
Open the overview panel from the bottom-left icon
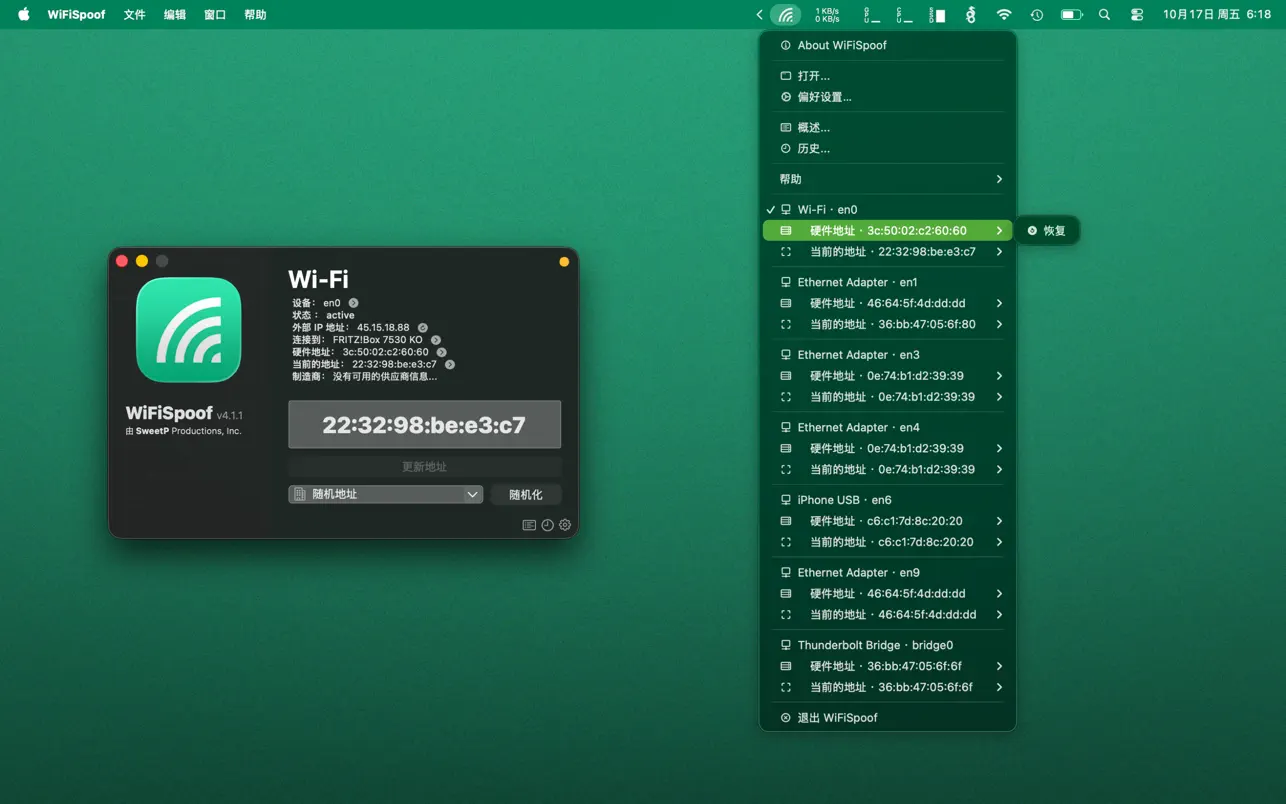[x=529, y=524]
